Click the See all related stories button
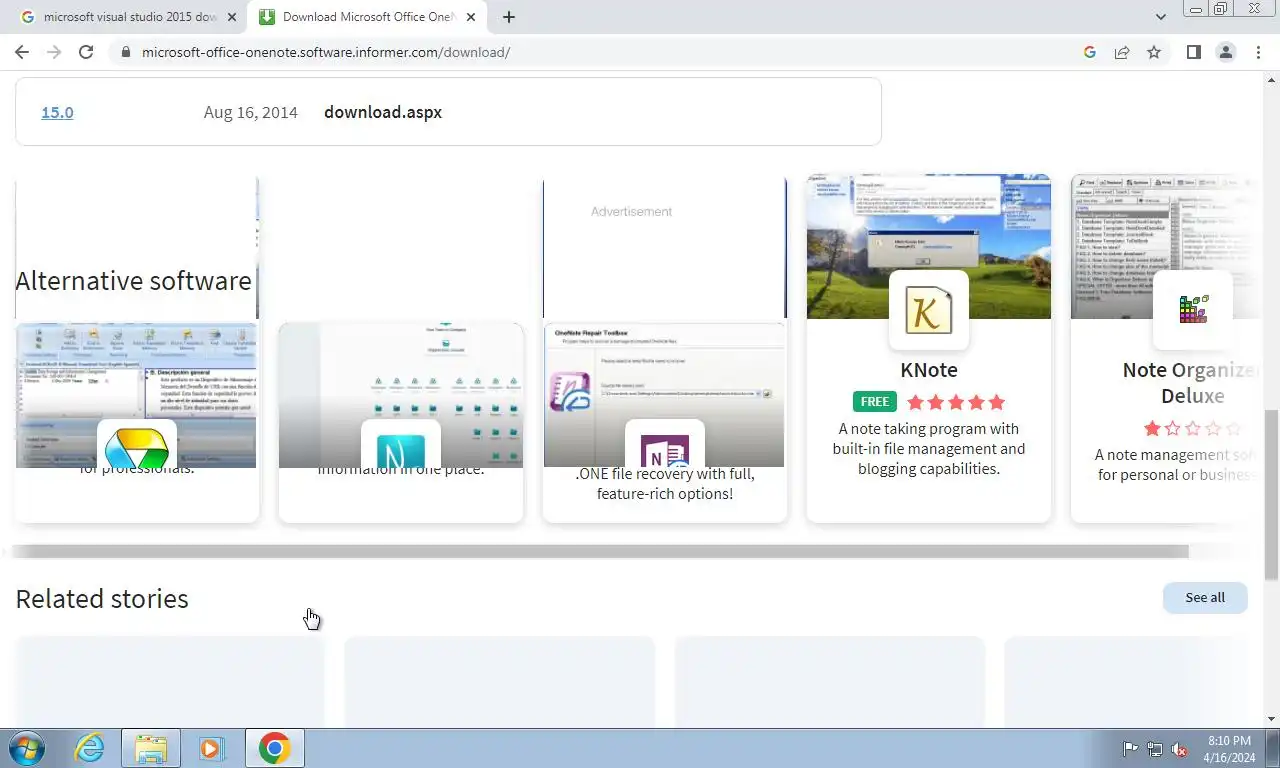The height and width of the screenshot is (768, 1280). (x=1205, y=598)
